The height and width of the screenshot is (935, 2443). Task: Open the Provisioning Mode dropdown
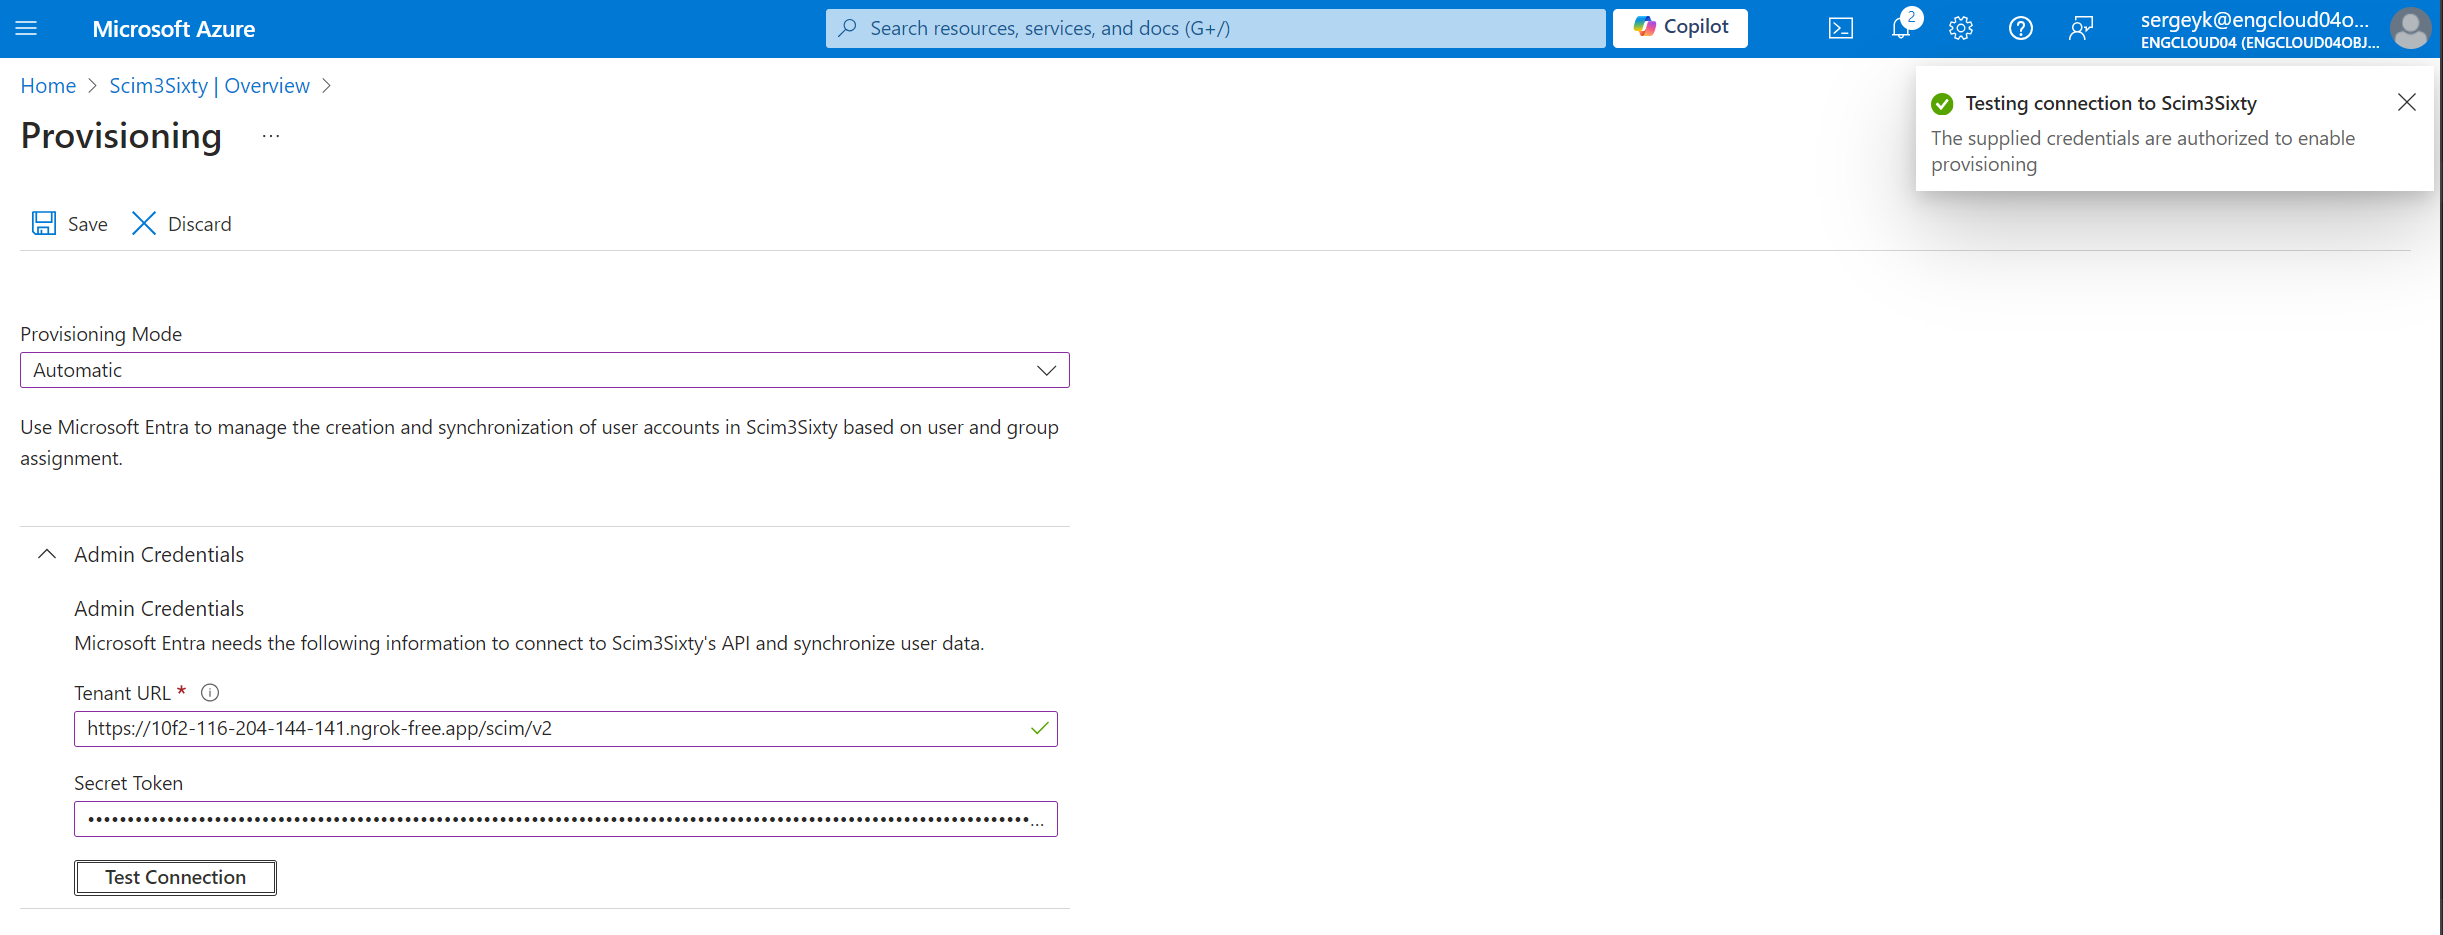[544, 370]
